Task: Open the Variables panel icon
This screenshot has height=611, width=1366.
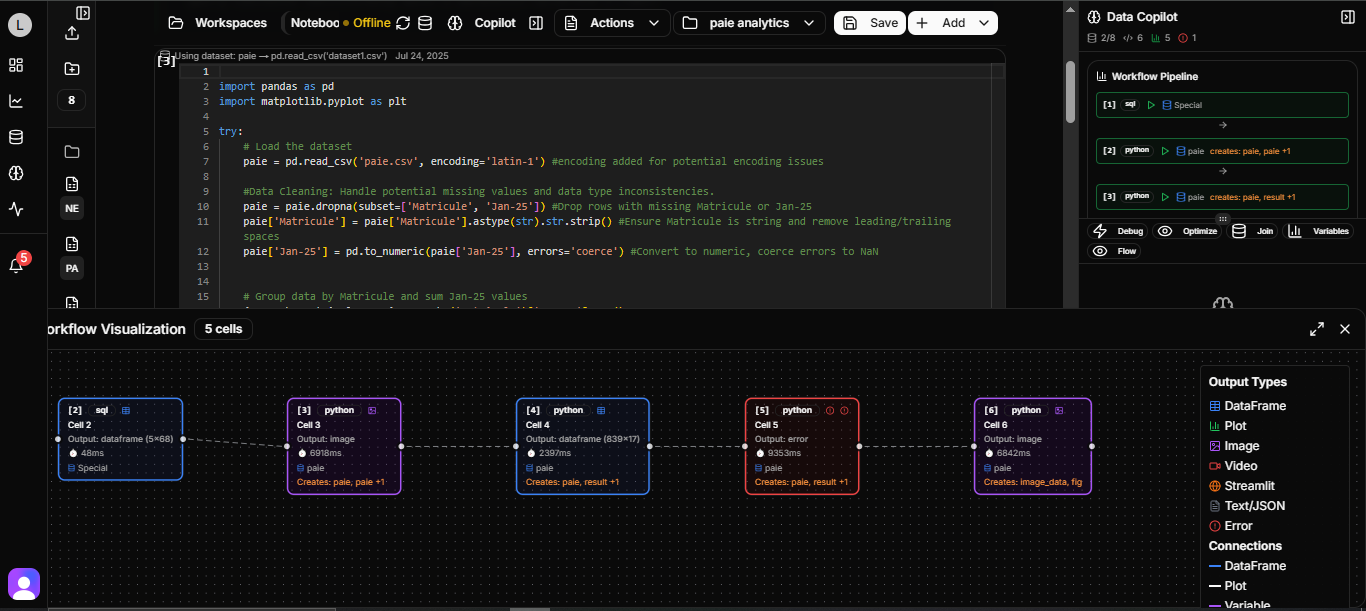Action: coord(1320,231)
